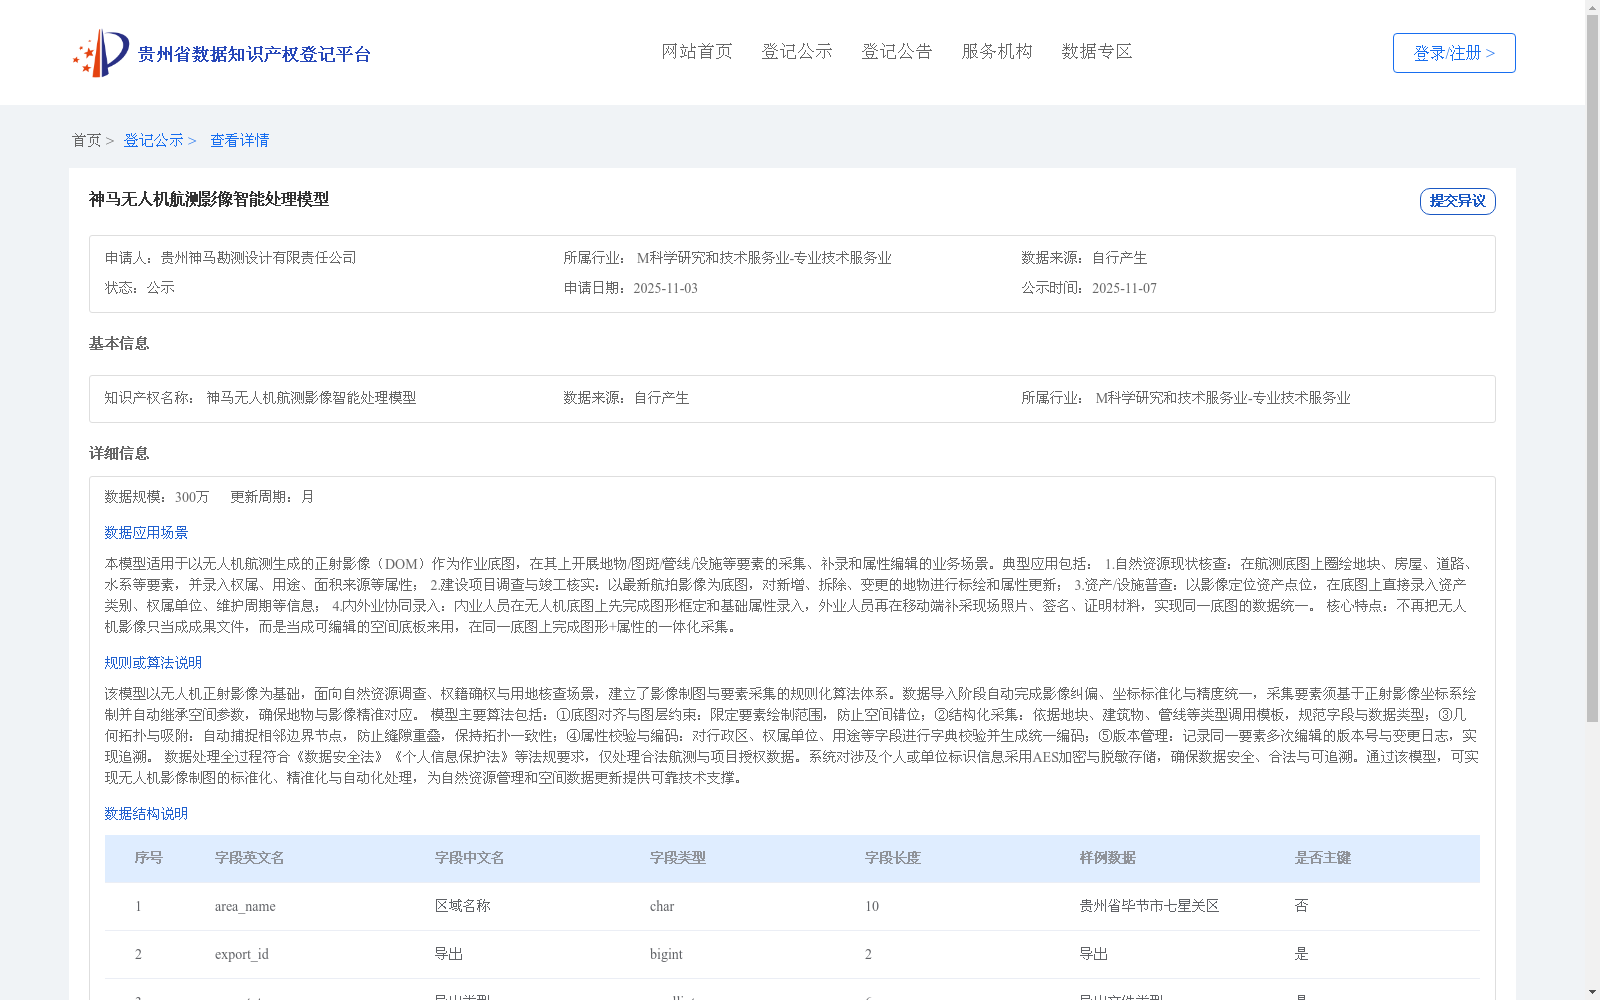Image resolution: width=1600 pixels, height=1000 pixels.
Task: Click the 字段英文名 column header
Action: pyautogui.click(x=250, y=858)
